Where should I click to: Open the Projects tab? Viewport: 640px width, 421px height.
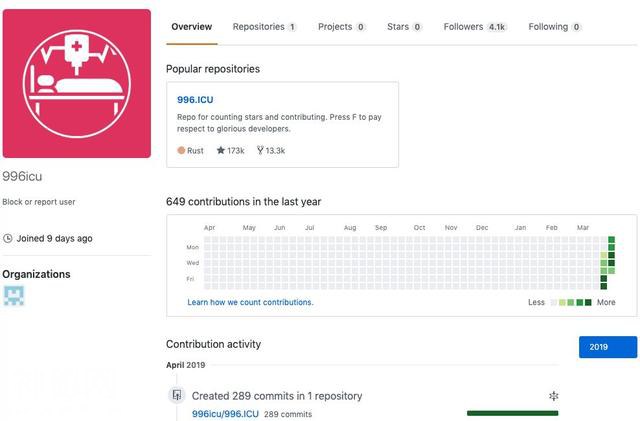tap(341, 27)
